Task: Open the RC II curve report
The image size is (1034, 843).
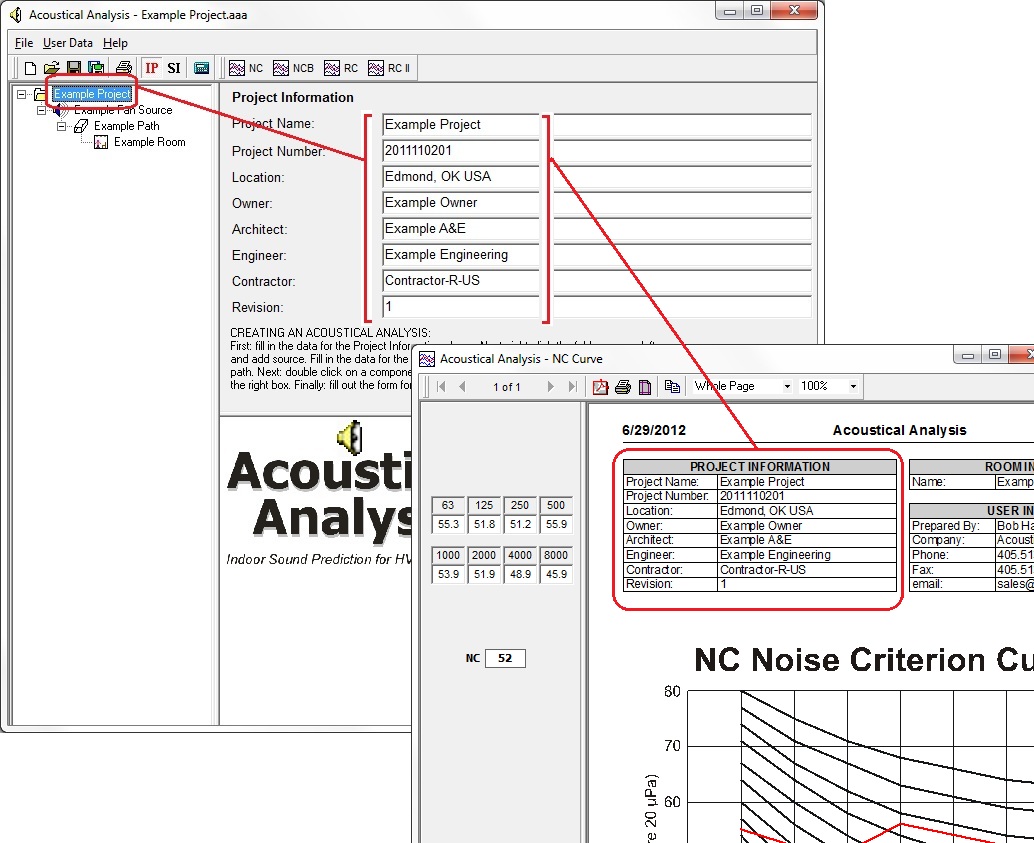Action: [x=389, y=68]
